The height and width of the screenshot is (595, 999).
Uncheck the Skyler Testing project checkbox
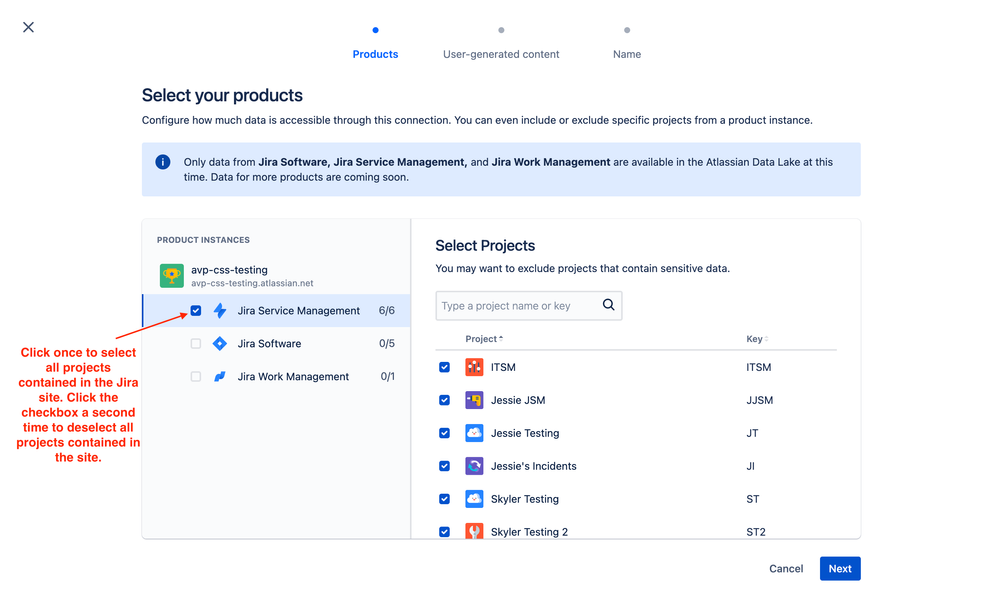click(444, 499)
